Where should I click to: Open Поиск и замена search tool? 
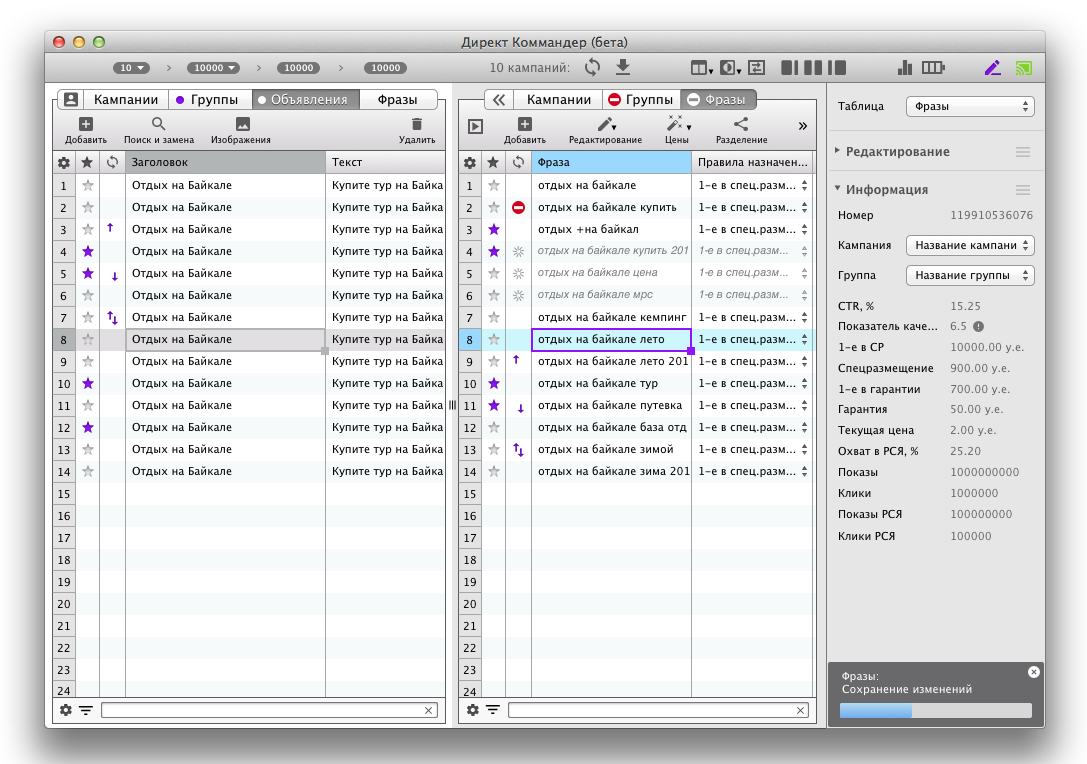[159, 130]
